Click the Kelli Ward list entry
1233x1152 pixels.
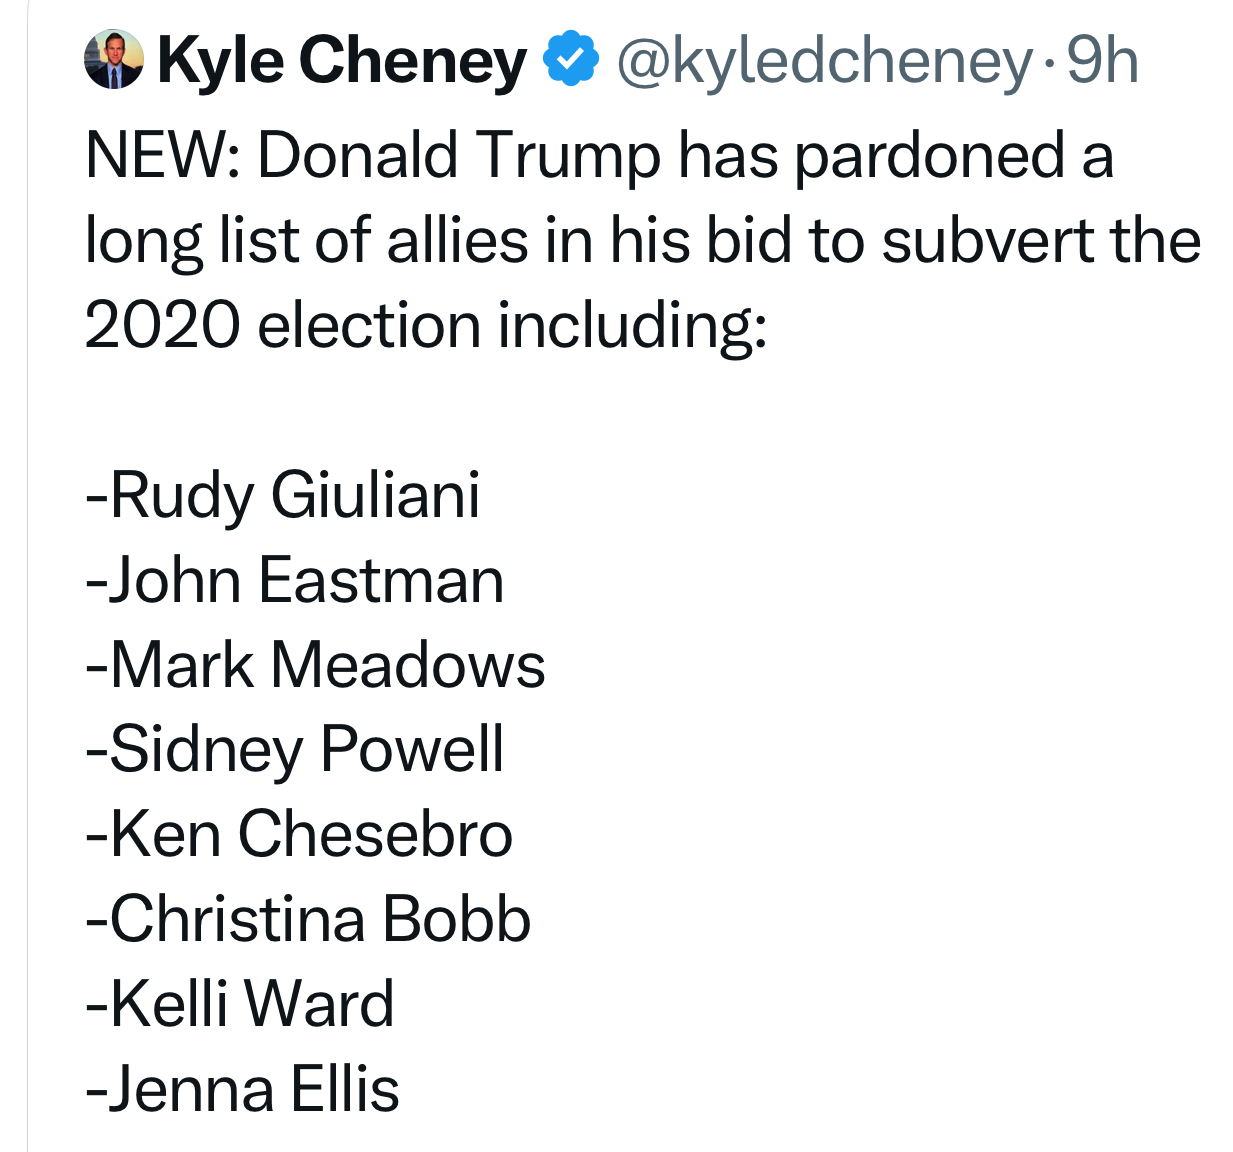pos(241,1003)
